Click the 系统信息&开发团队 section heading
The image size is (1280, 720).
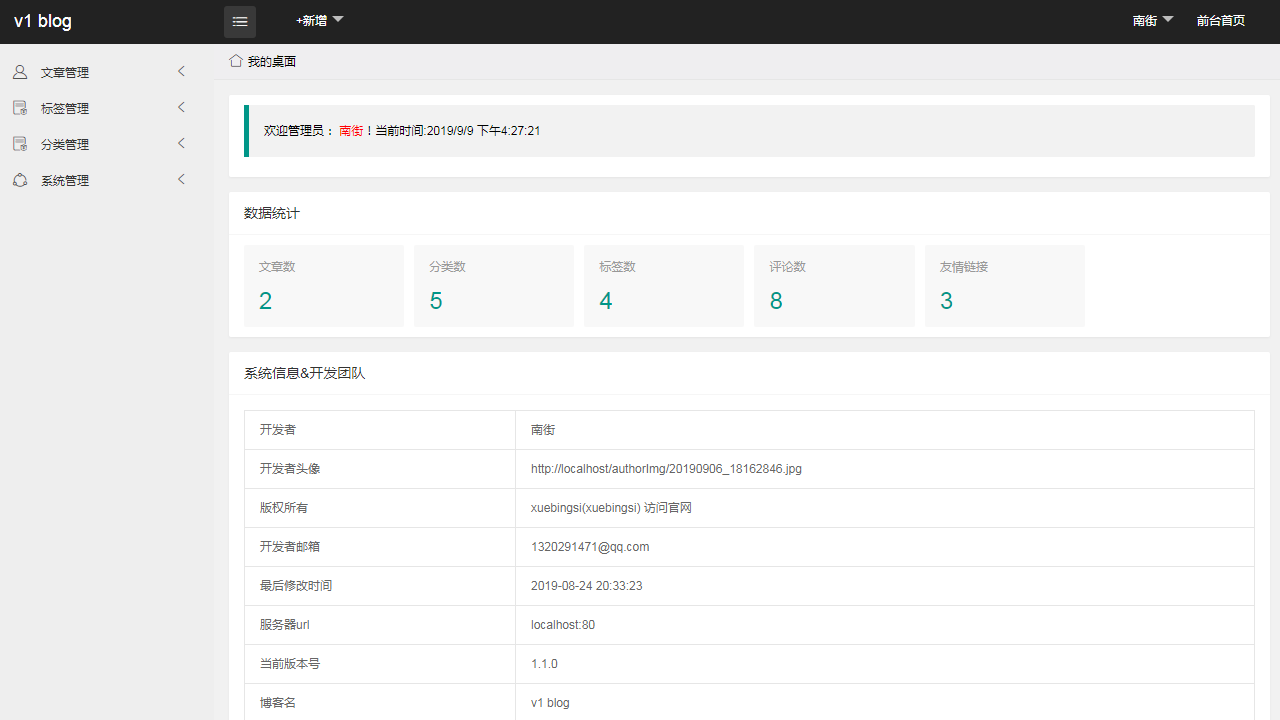click(x=305, y=373)
